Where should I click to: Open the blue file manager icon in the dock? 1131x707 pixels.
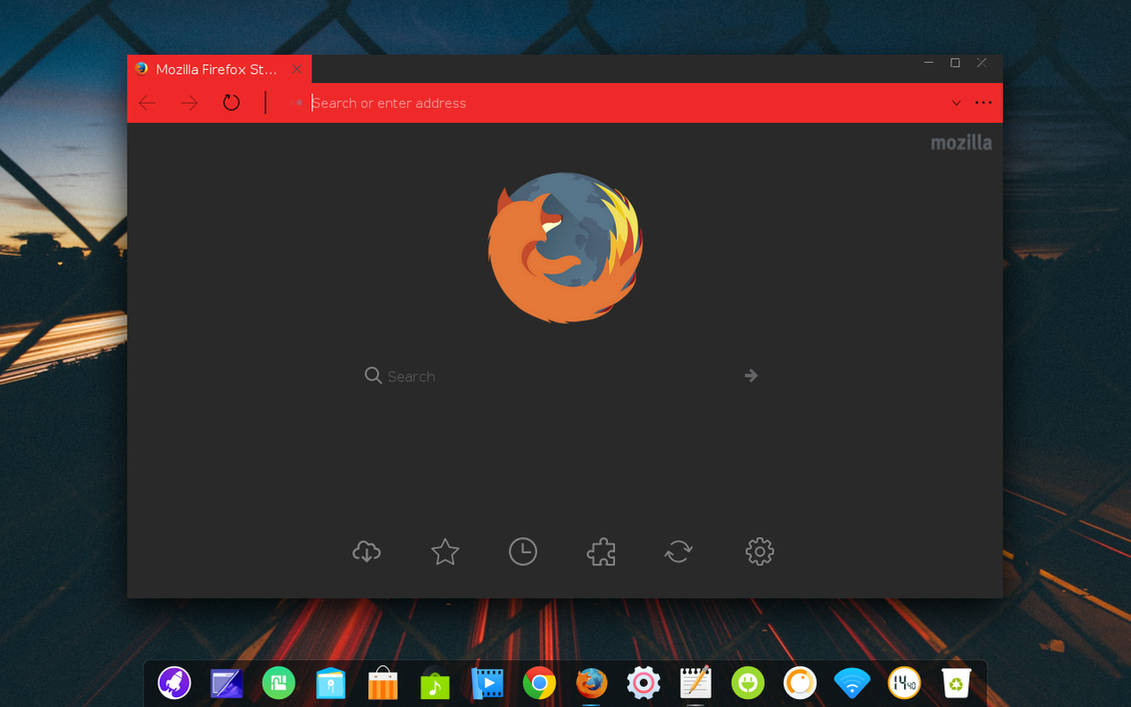[330, 683]
